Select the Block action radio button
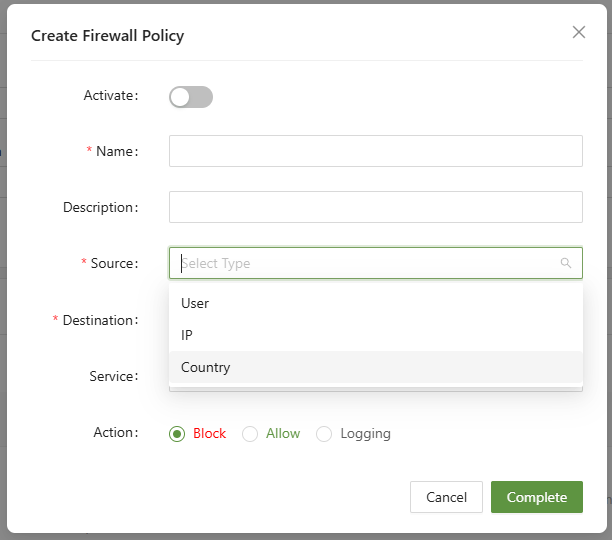This screenshot has height=540, width=612. tap(177, 434)
